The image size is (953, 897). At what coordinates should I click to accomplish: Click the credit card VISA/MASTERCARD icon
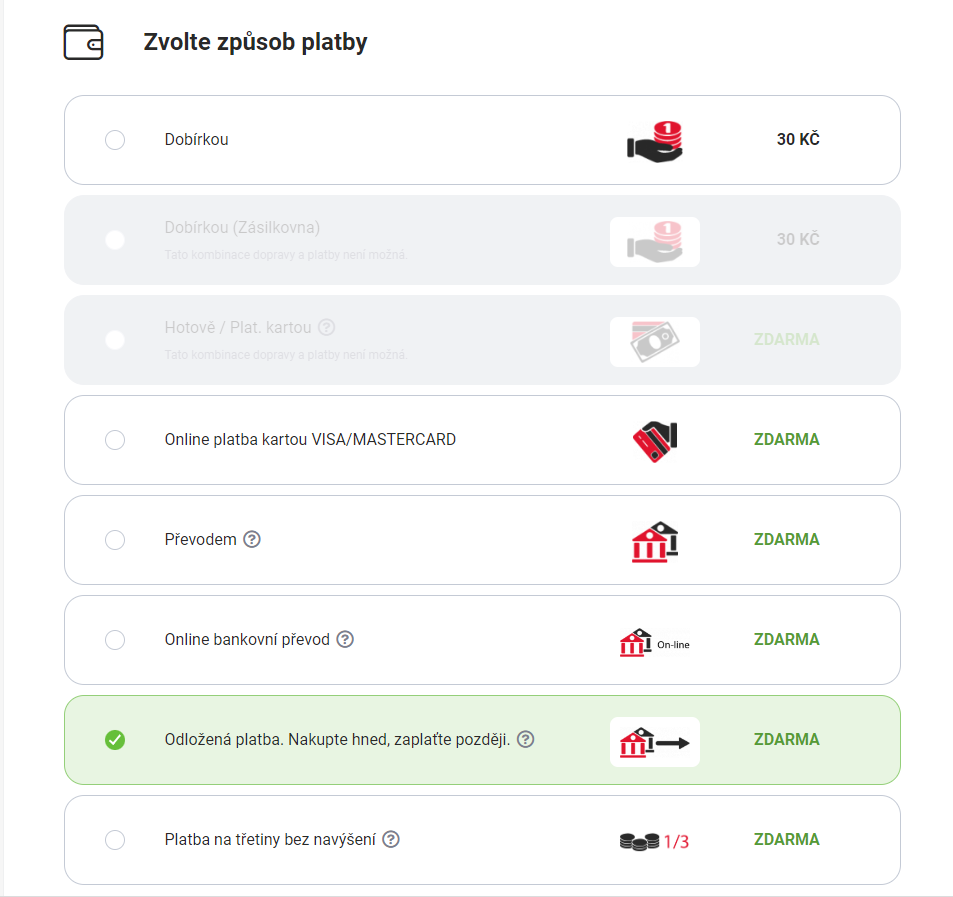point(655,442)
